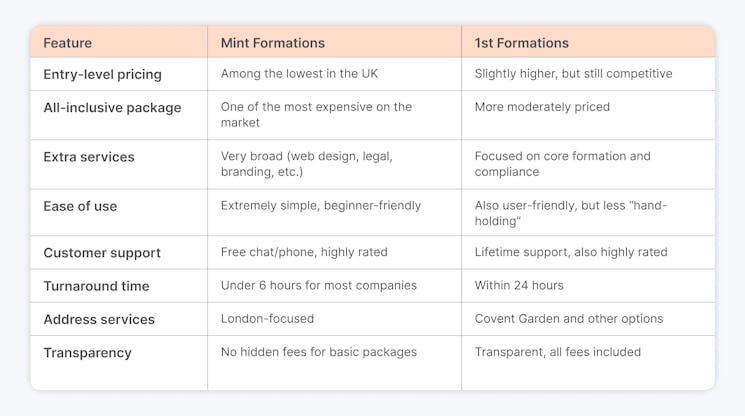Click the Entry-level pricing row label
Viewport: 745px width, 416px height.
(103, 75)
